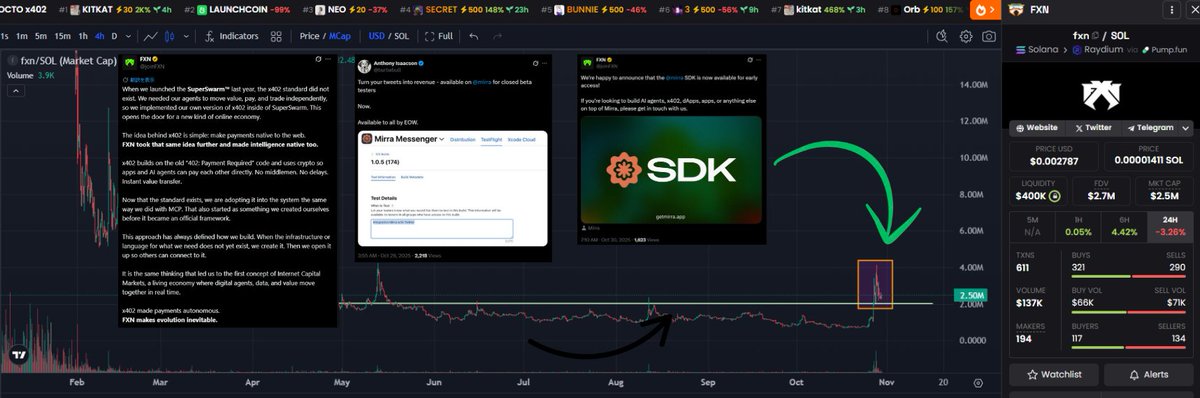Switch chart to Price mode
1200x398 pixels.
click(x=310, y=36)
